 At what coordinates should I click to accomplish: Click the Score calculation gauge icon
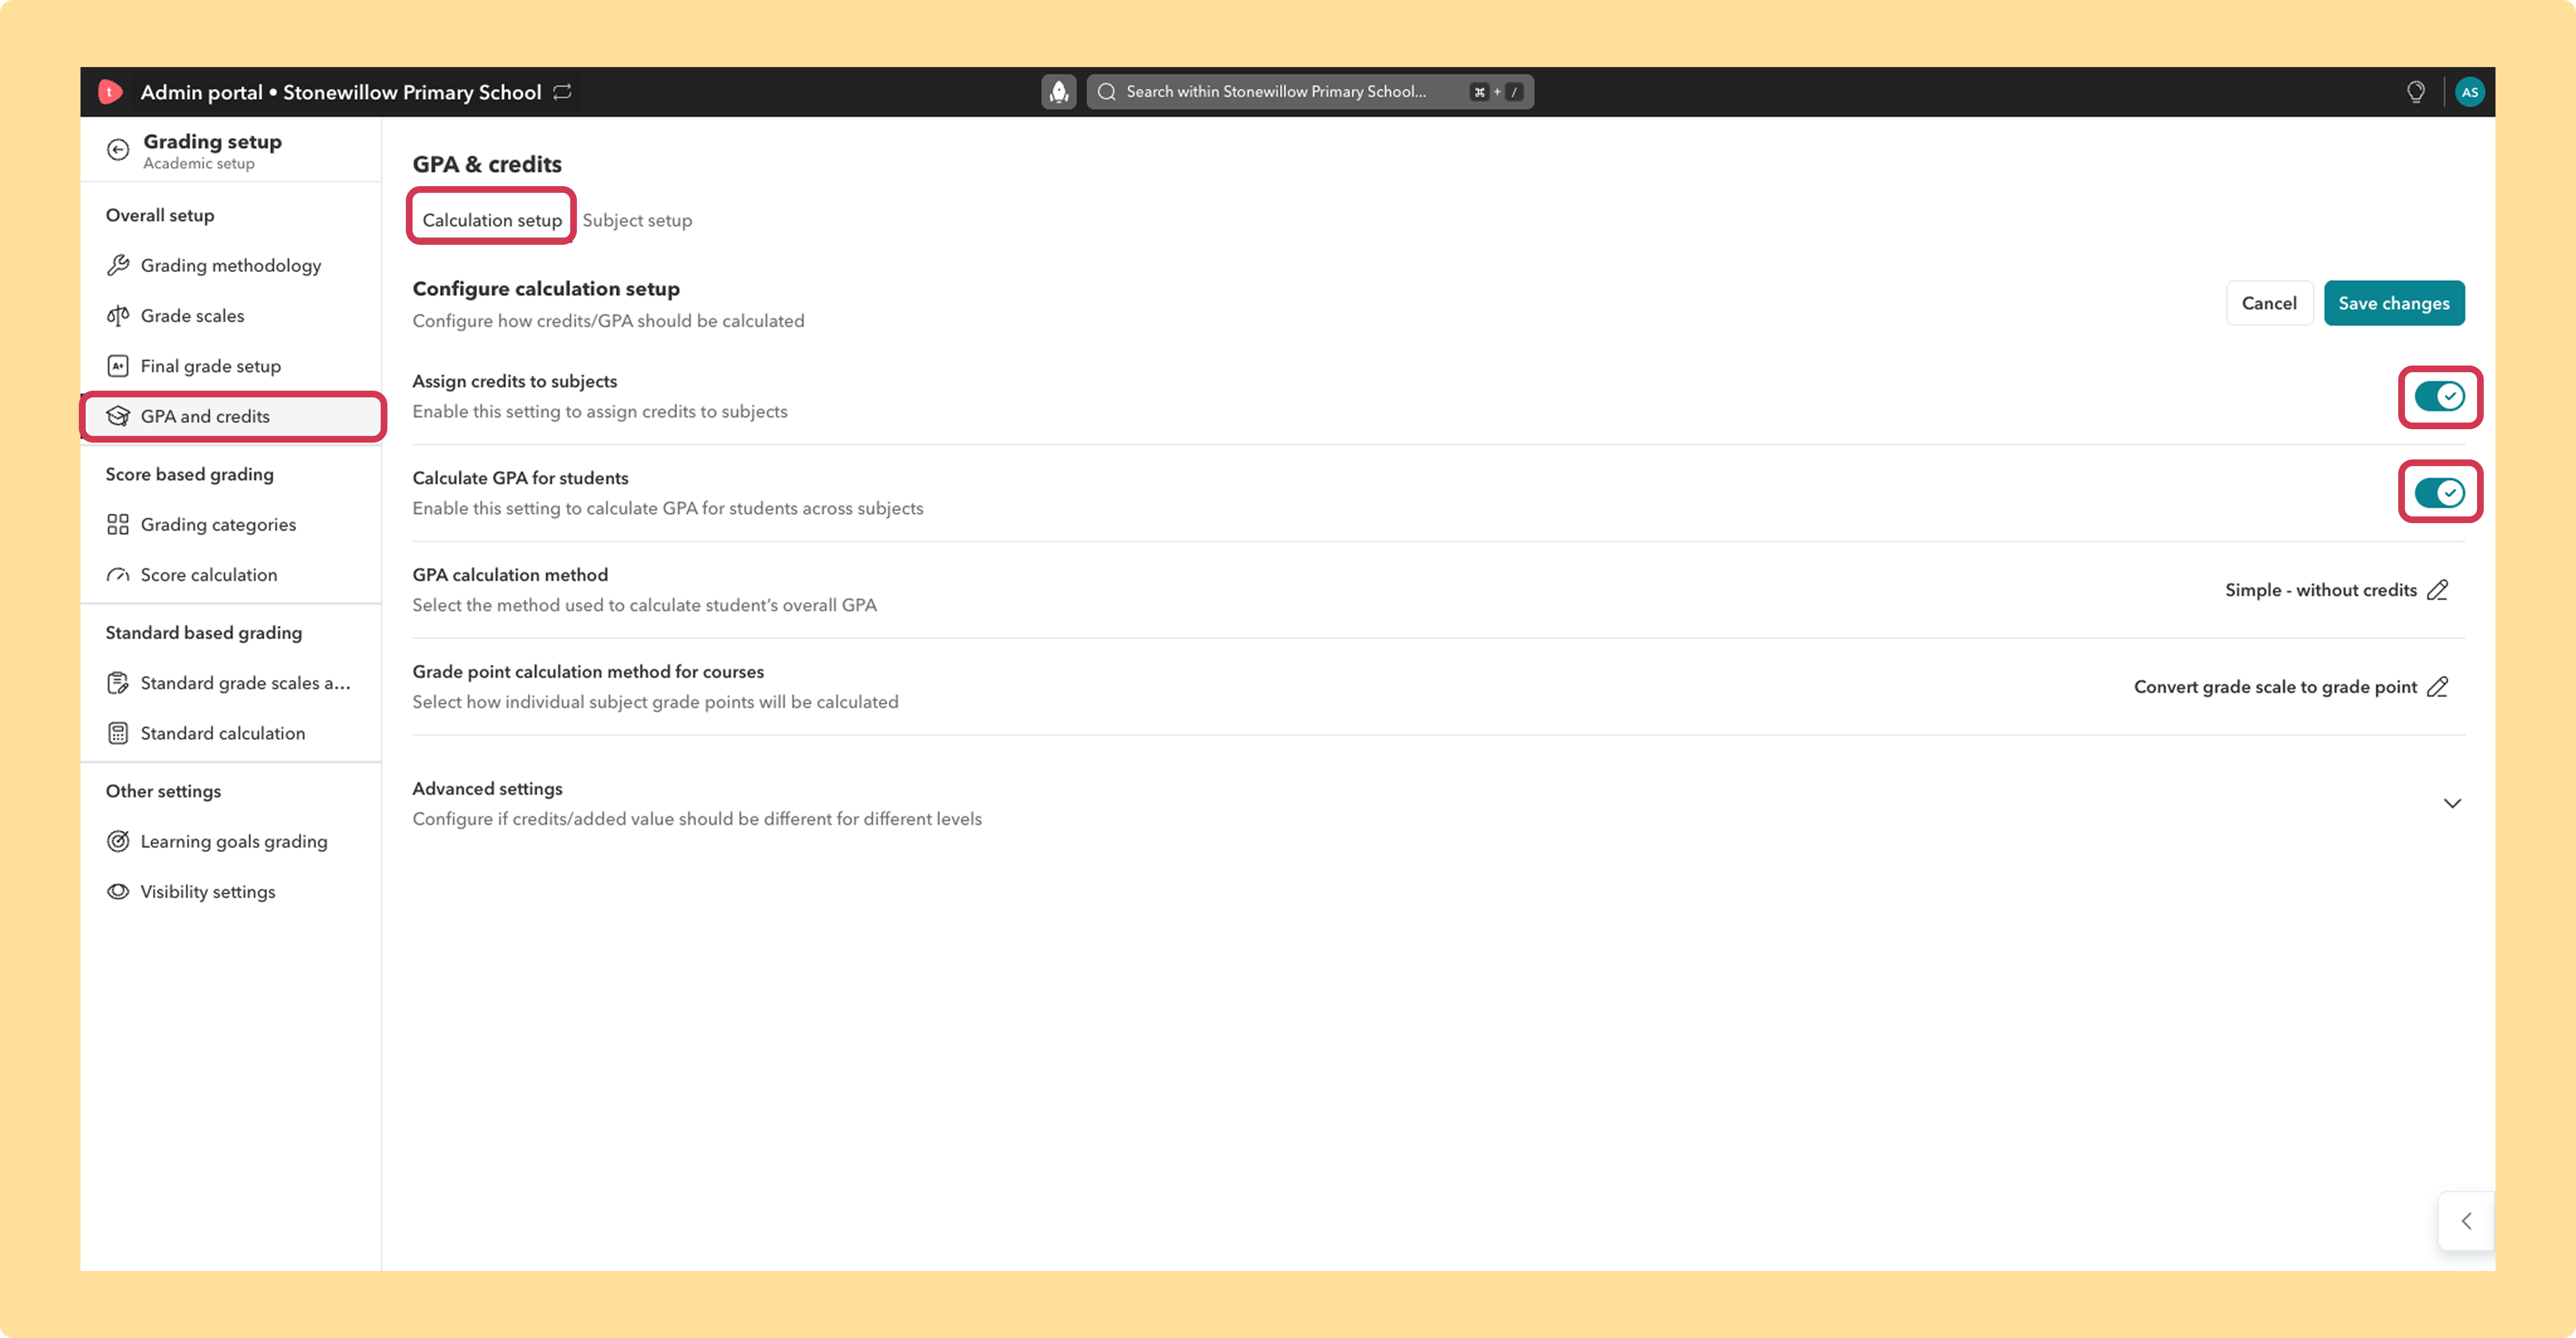point(118,575)
